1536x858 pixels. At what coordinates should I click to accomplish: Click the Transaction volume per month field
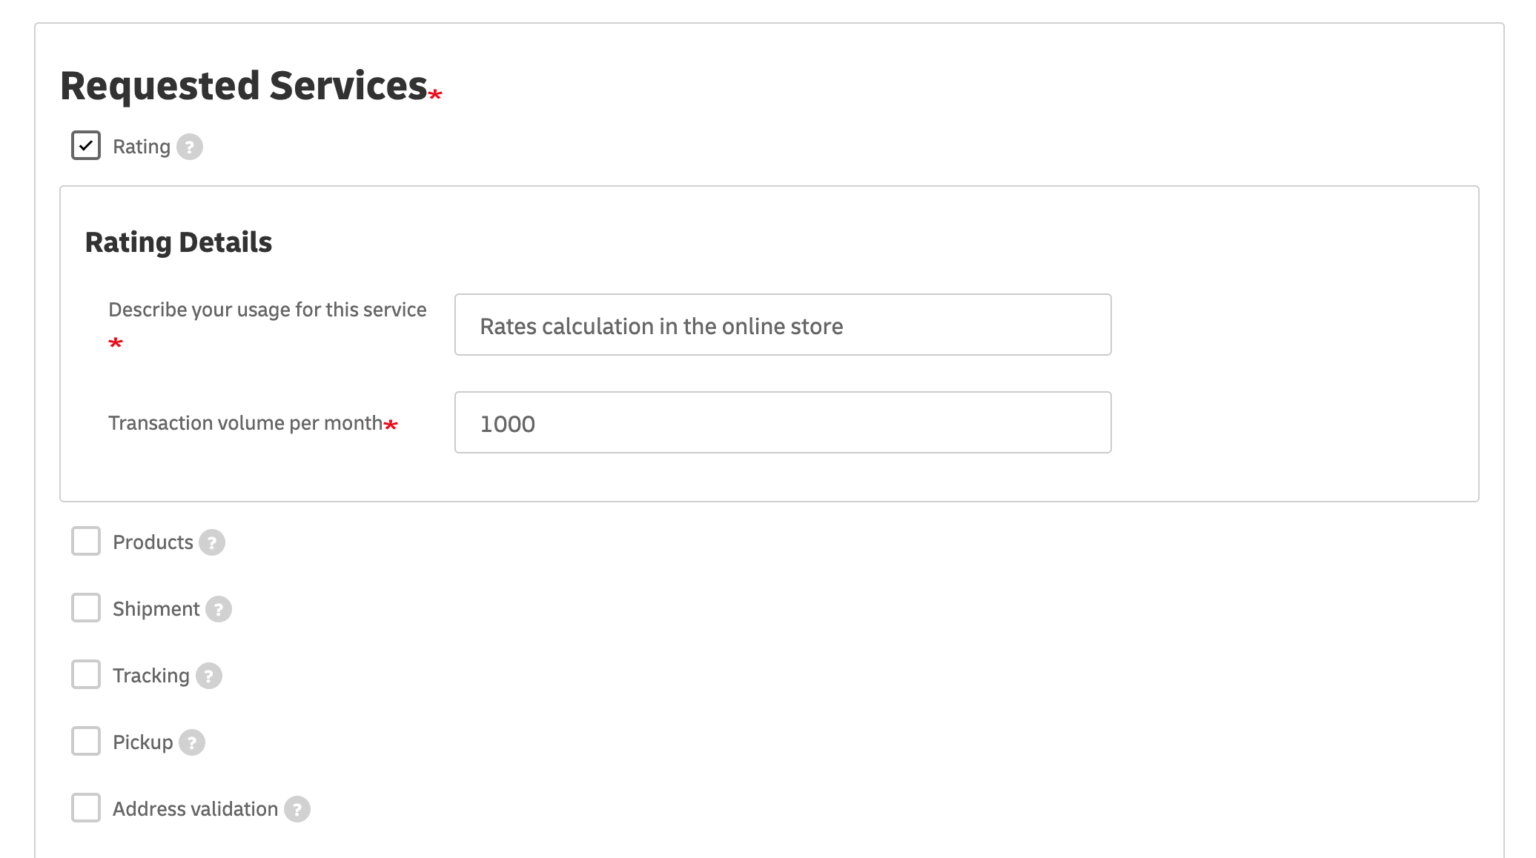(x=783, y=422)
